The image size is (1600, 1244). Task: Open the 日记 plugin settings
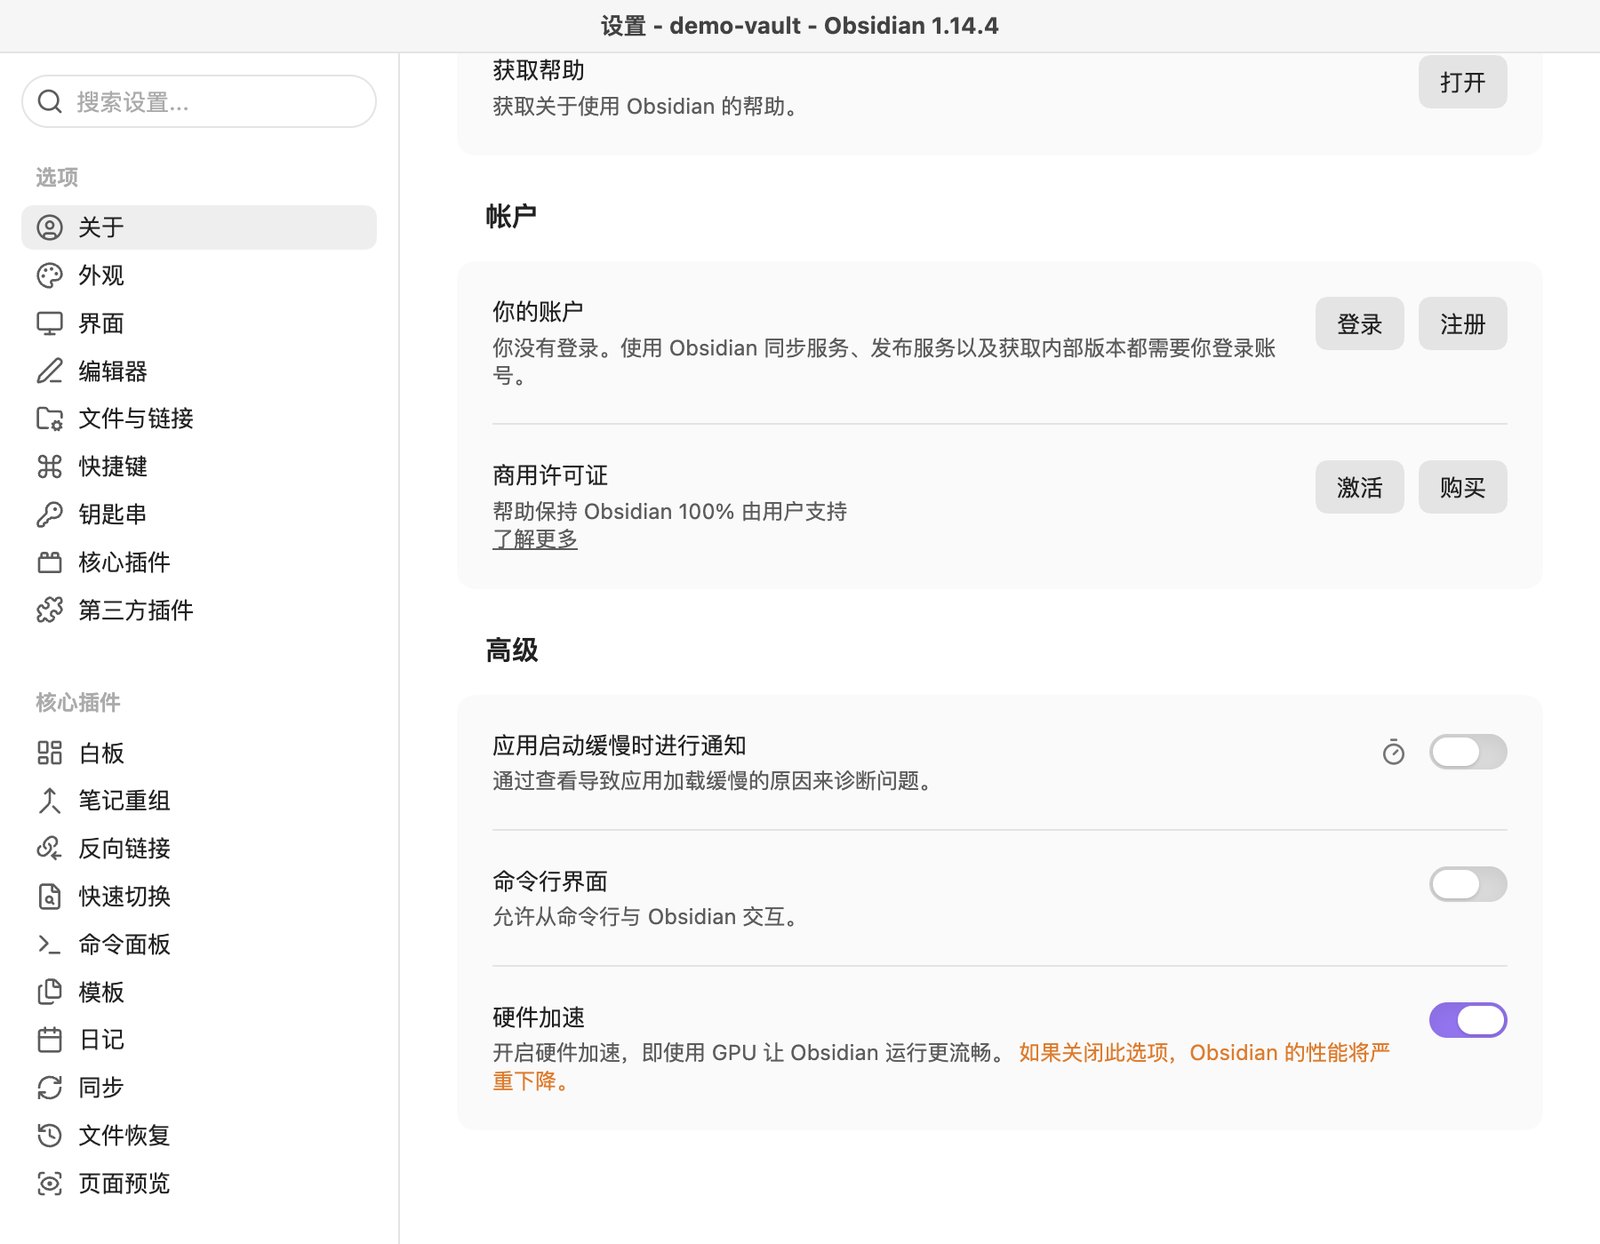click(199, 1039)
